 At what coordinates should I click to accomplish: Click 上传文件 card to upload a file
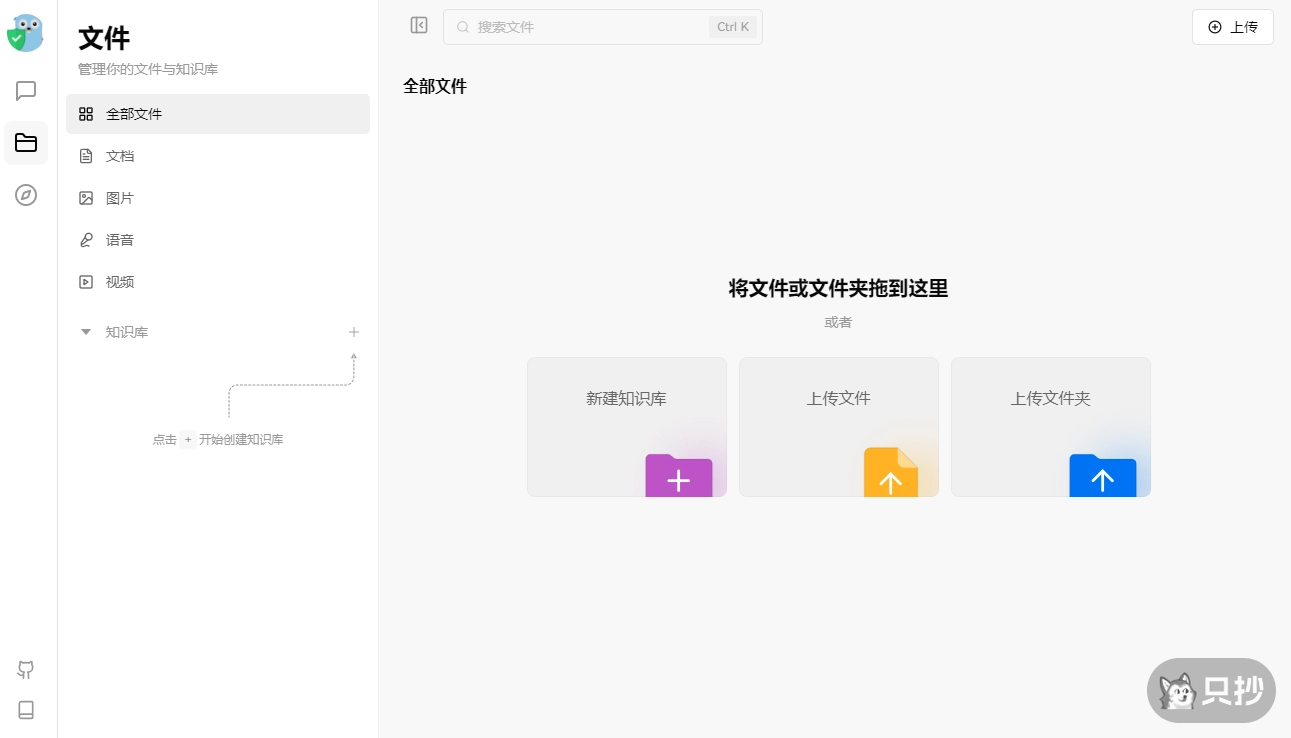[x=838, y=426]
